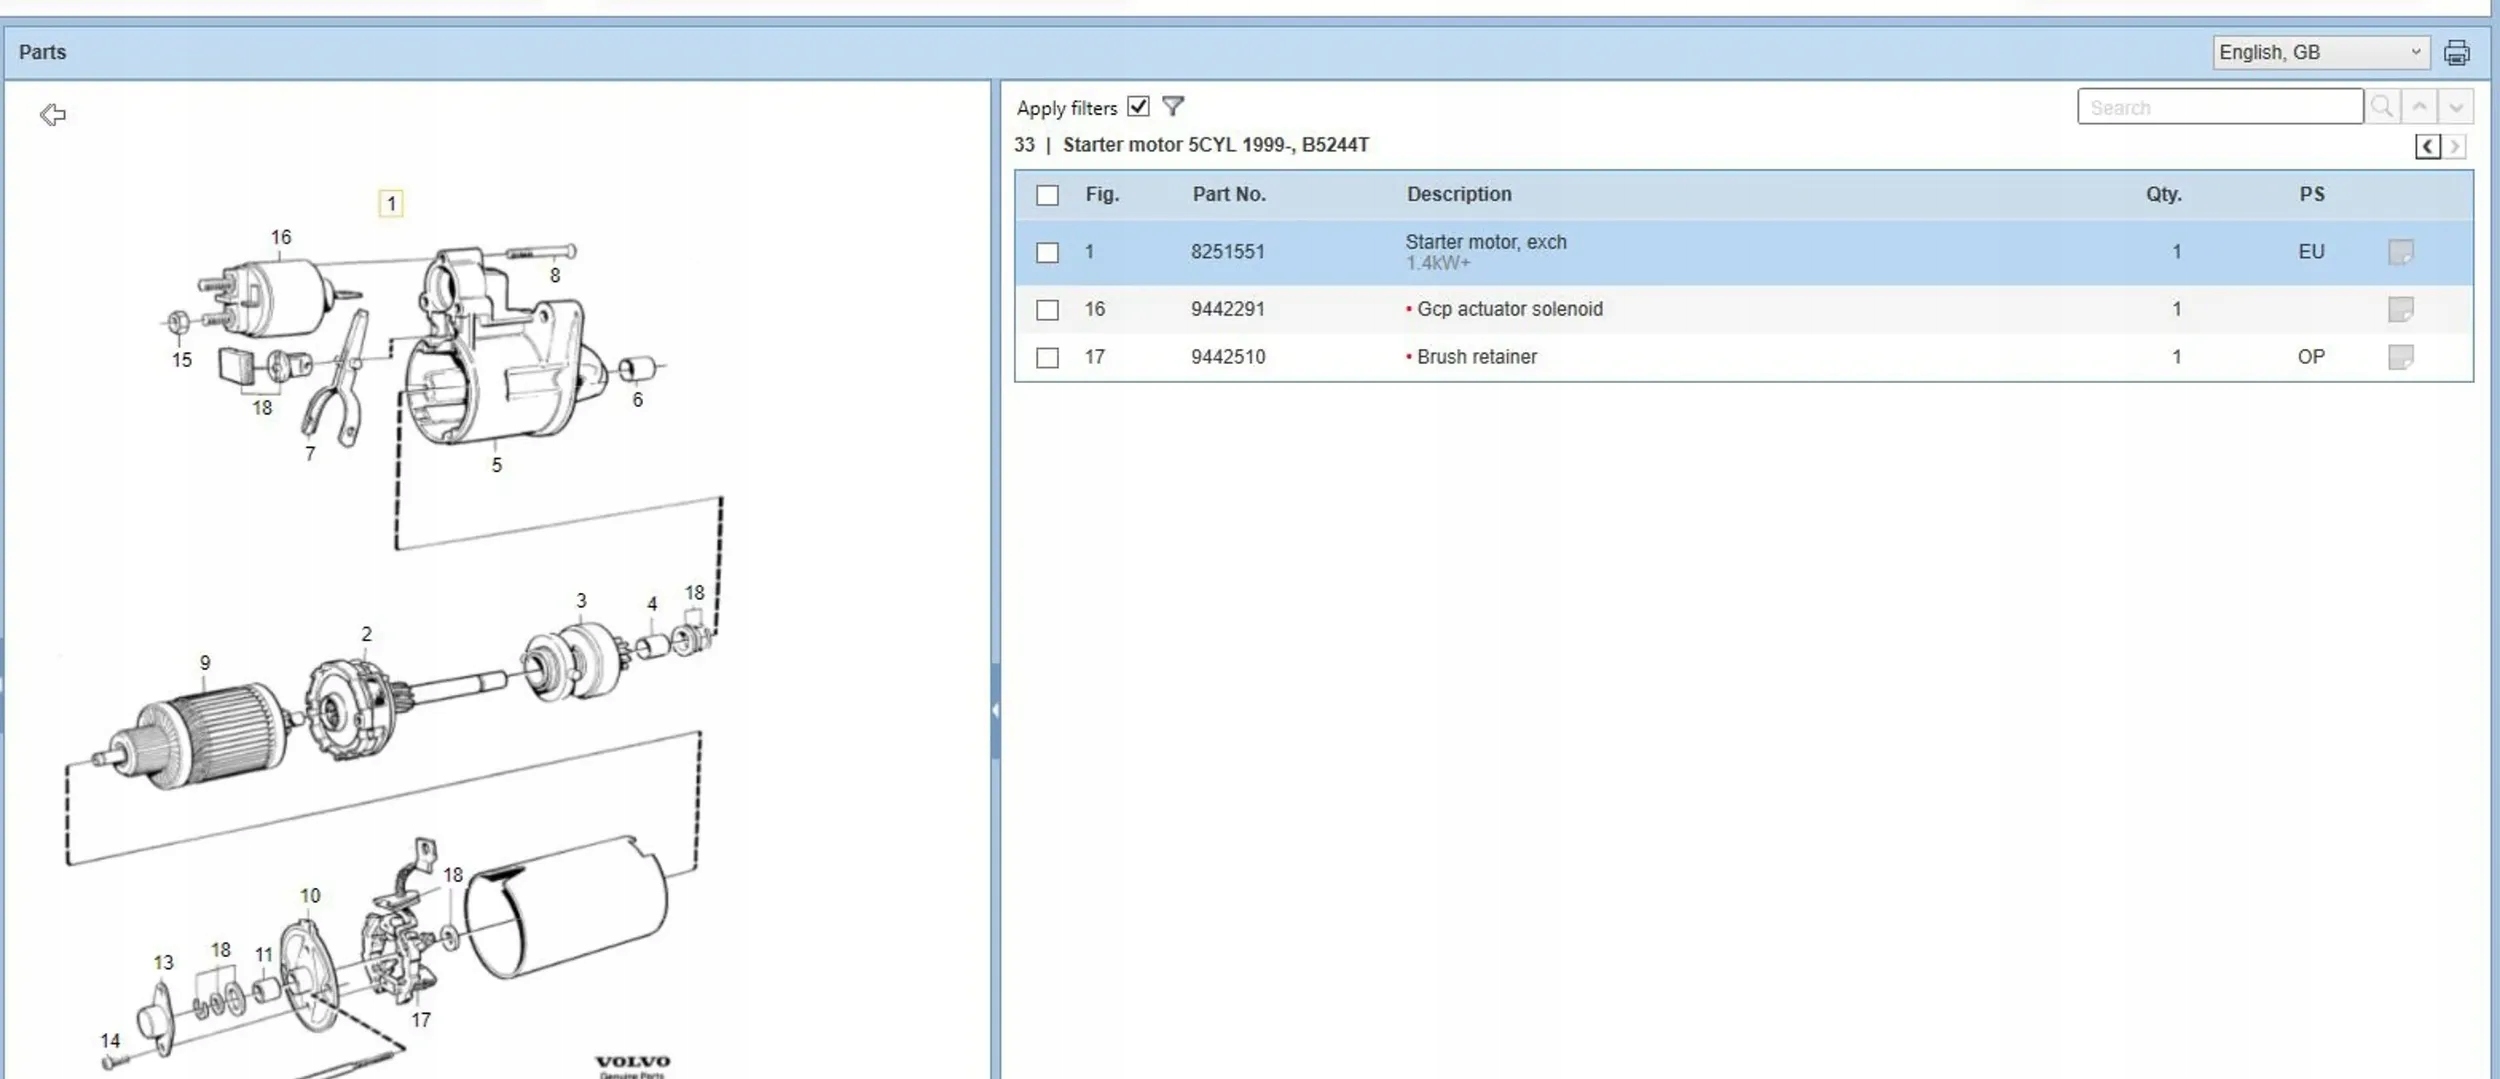
Task: Select part number 9442510
Action: tap(1227, 357)
